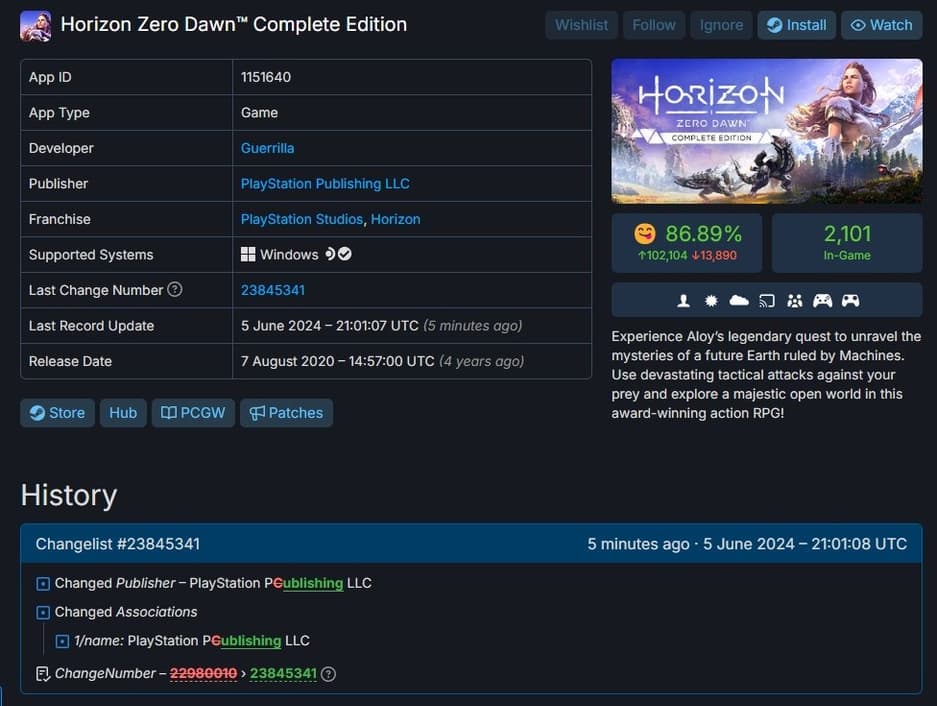Click the negative reviews count 13,890

point(714,256)
